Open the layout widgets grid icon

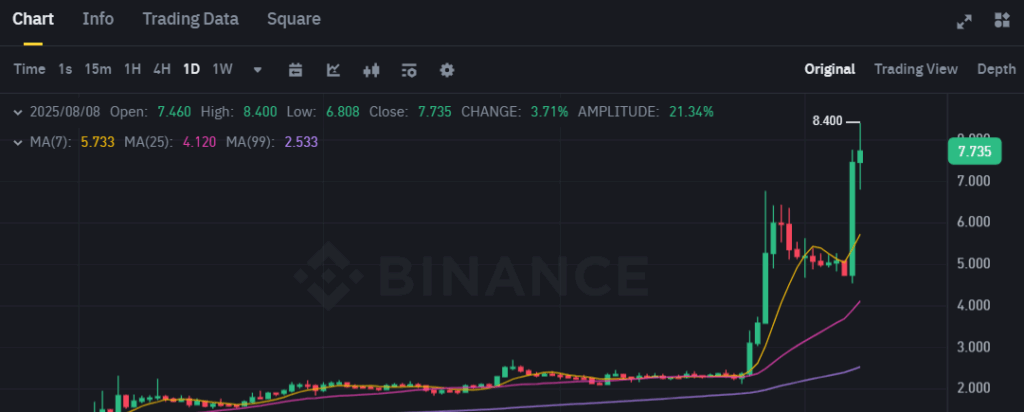(x=1002, y=20)
